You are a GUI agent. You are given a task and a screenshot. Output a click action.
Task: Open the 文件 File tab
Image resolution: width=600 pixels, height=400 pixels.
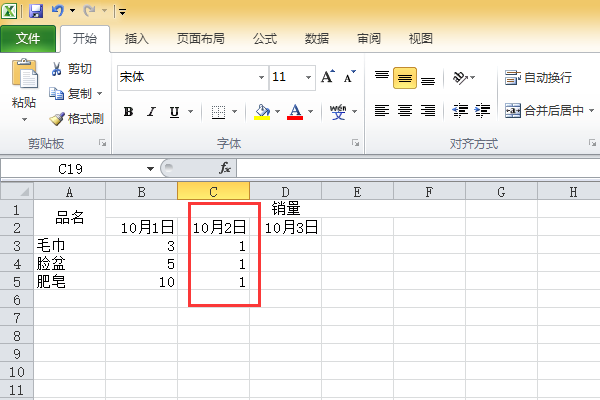click(x=28, y=38)
